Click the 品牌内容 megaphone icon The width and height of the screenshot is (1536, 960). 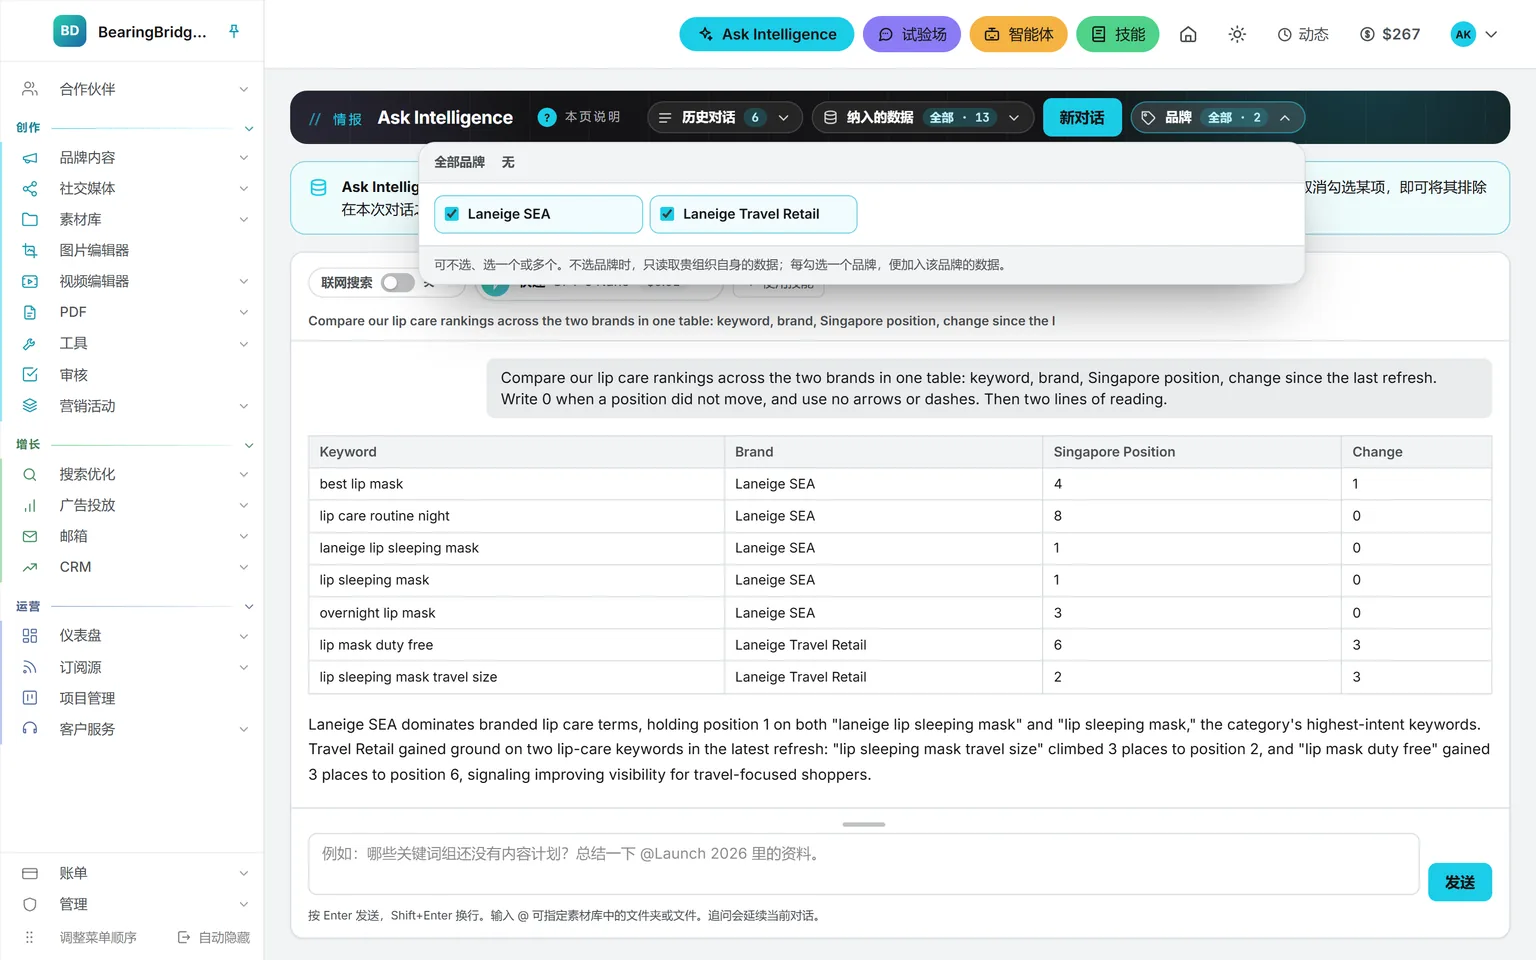coord(30,157)
